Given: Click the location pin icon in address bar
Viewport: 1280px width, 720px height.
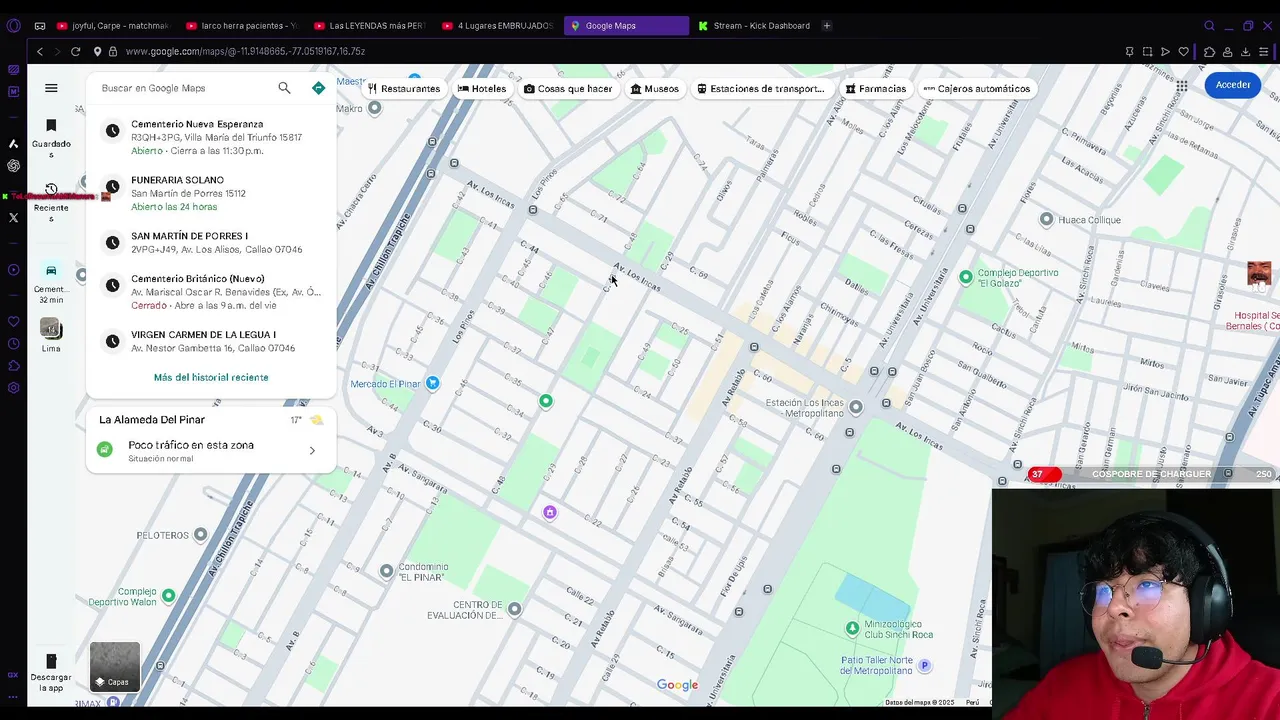Looking at the screenshot, I should 97,51.
